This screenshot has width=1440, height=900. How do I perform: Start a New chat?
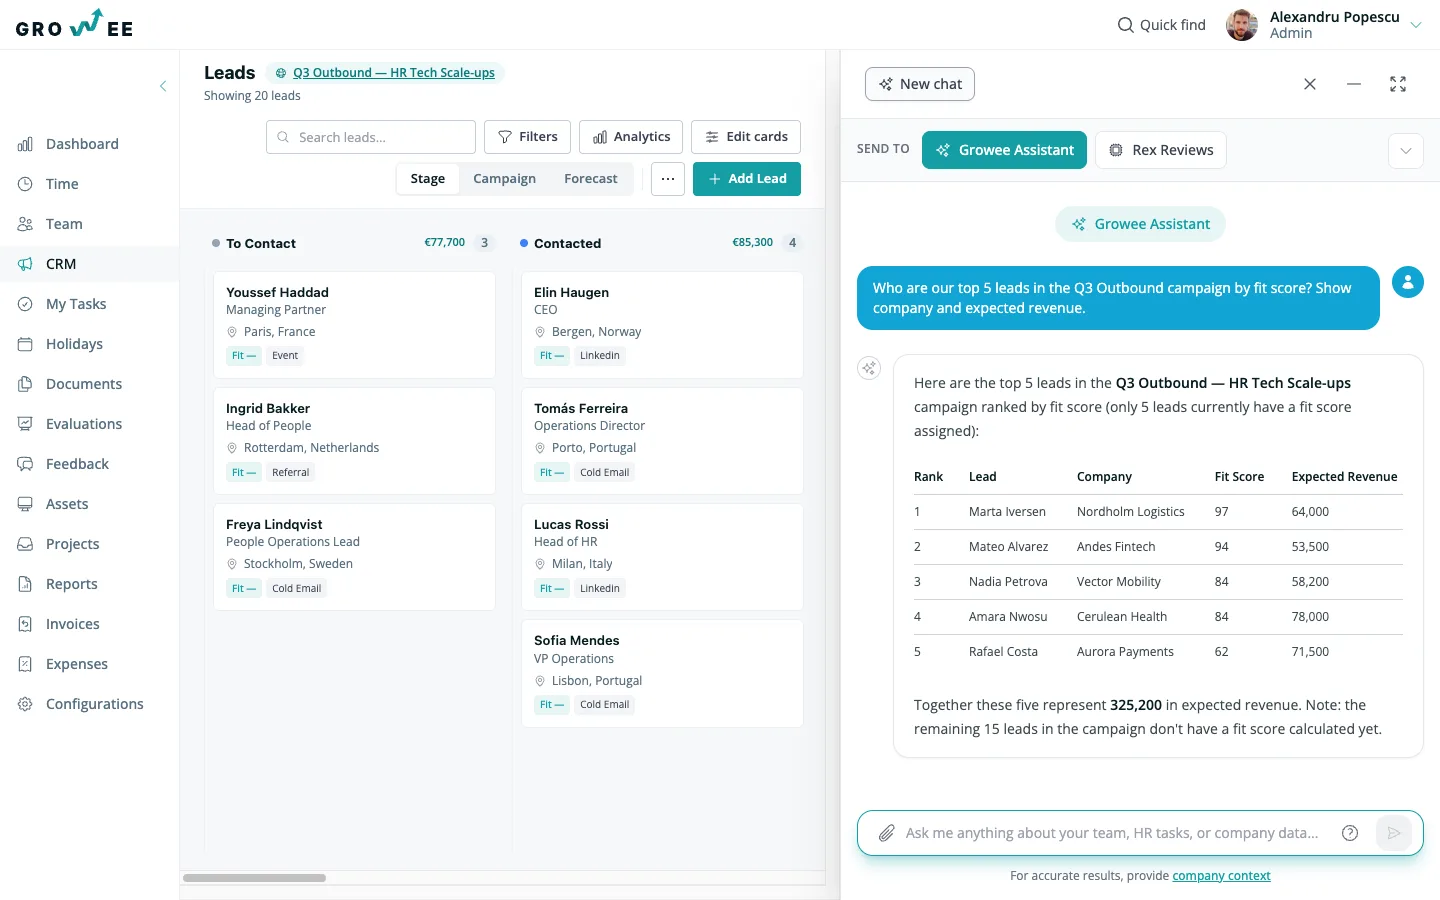[x=920, y=84]
